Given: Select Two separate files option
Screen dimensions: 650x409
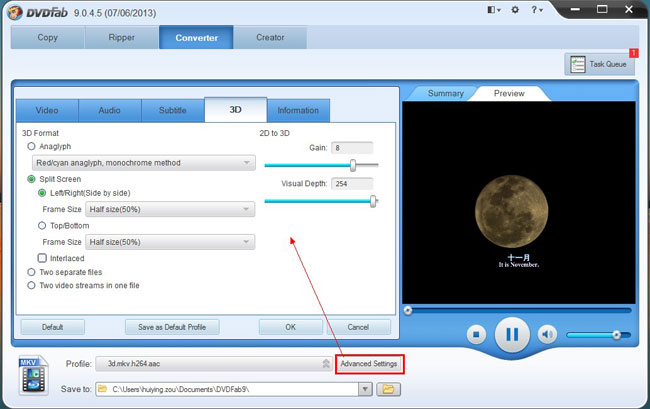Looking at the screenshot, I should point(31,272).
